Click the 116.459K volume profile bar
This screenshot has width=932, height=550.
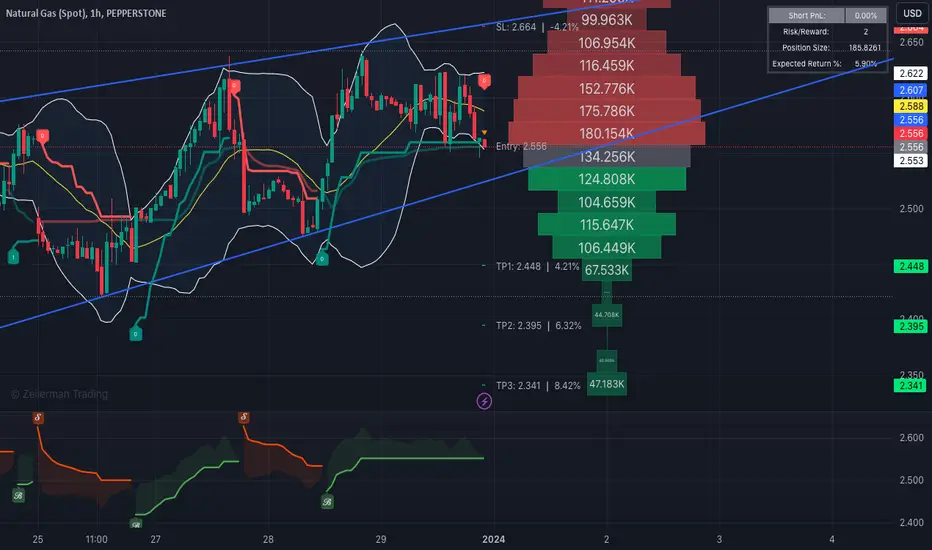pyautogui.click(x=607, y=65)
